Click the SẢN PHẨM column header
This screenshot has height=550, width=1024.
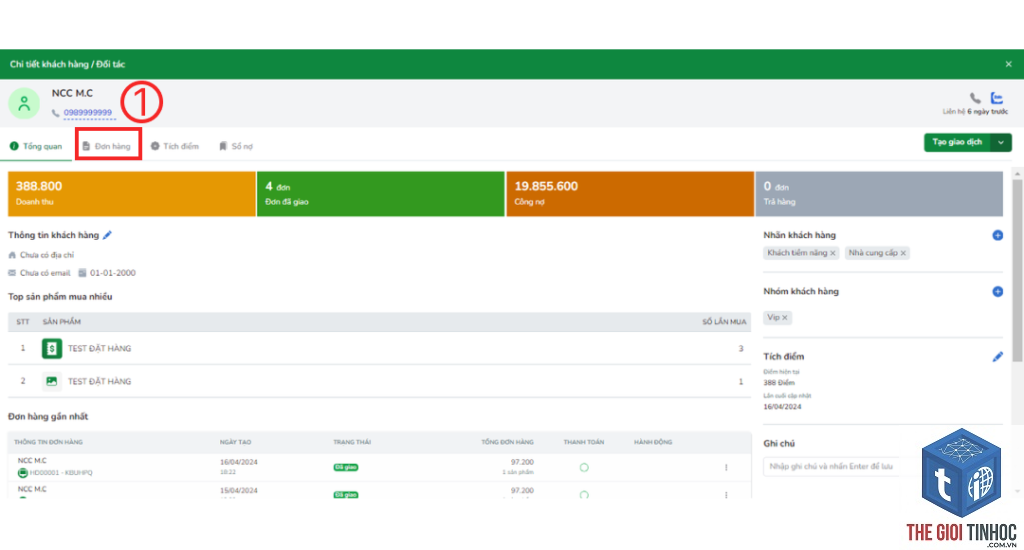(62, 322)
